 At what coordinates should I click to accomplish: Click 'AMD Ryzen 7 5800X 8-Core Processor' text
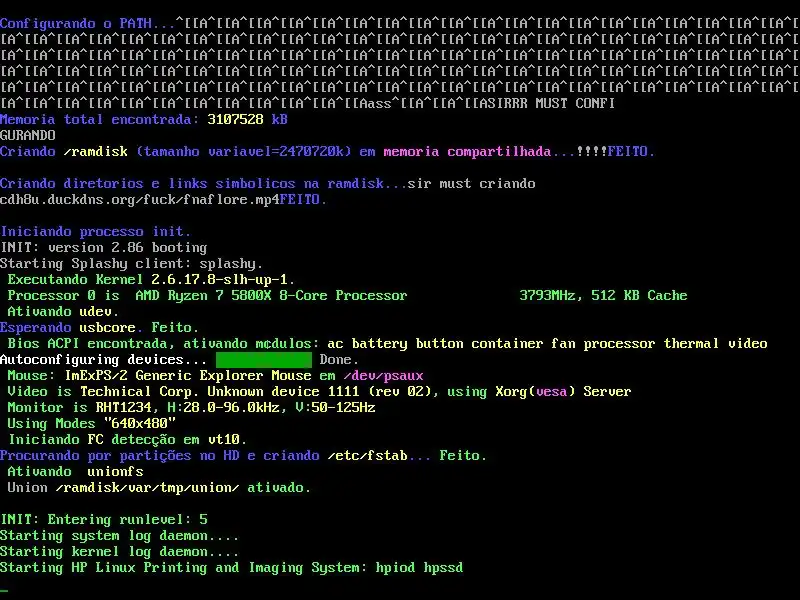(271, 295)
